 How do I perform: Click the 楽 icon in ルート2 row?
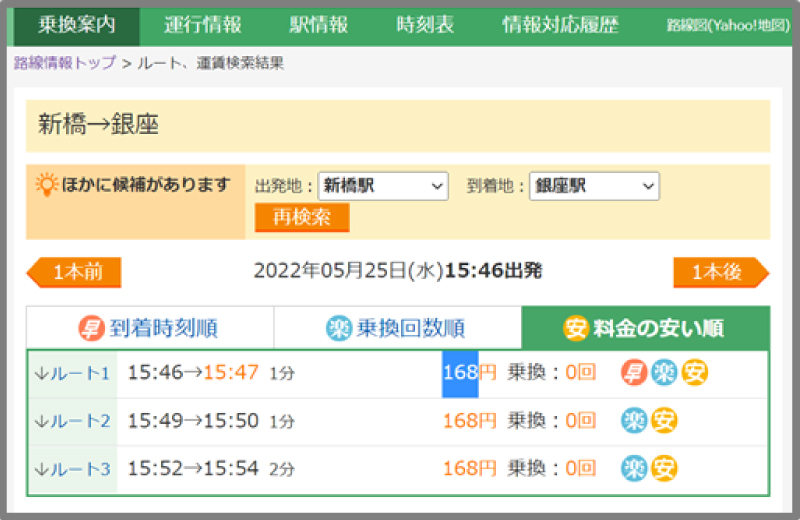click(x=634, y=420)
